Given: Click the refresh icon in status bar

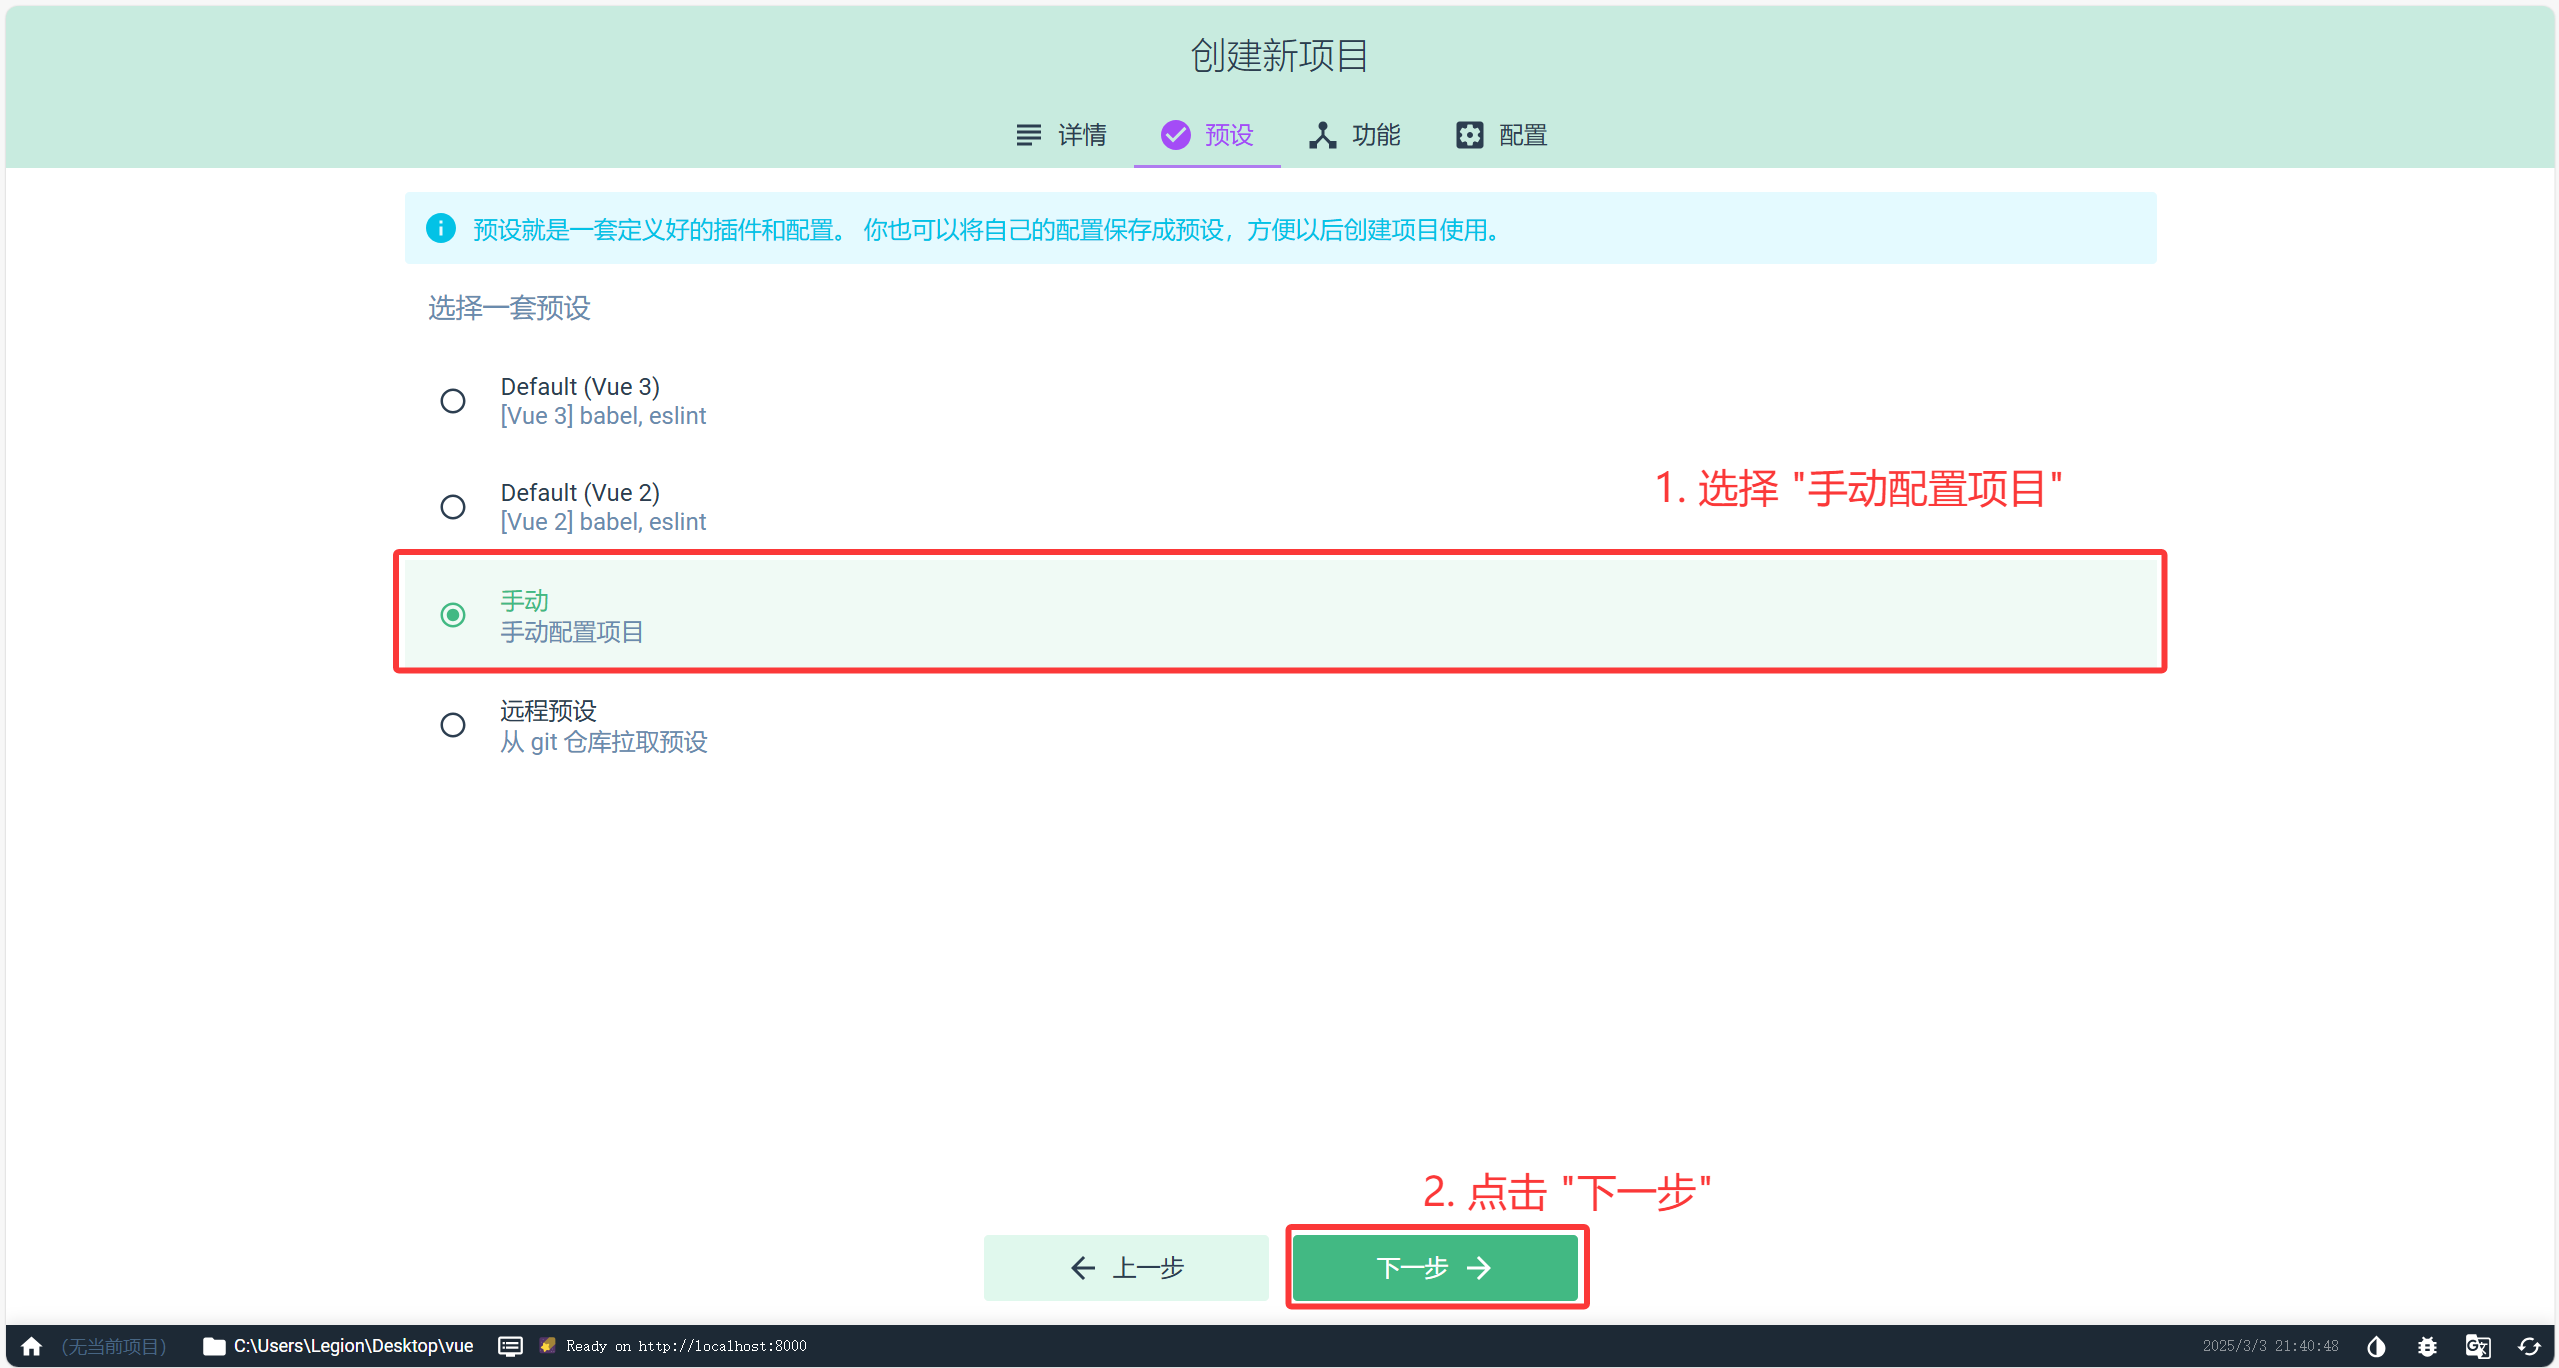Looking at the screenshot, I should click(2529, 1346).
